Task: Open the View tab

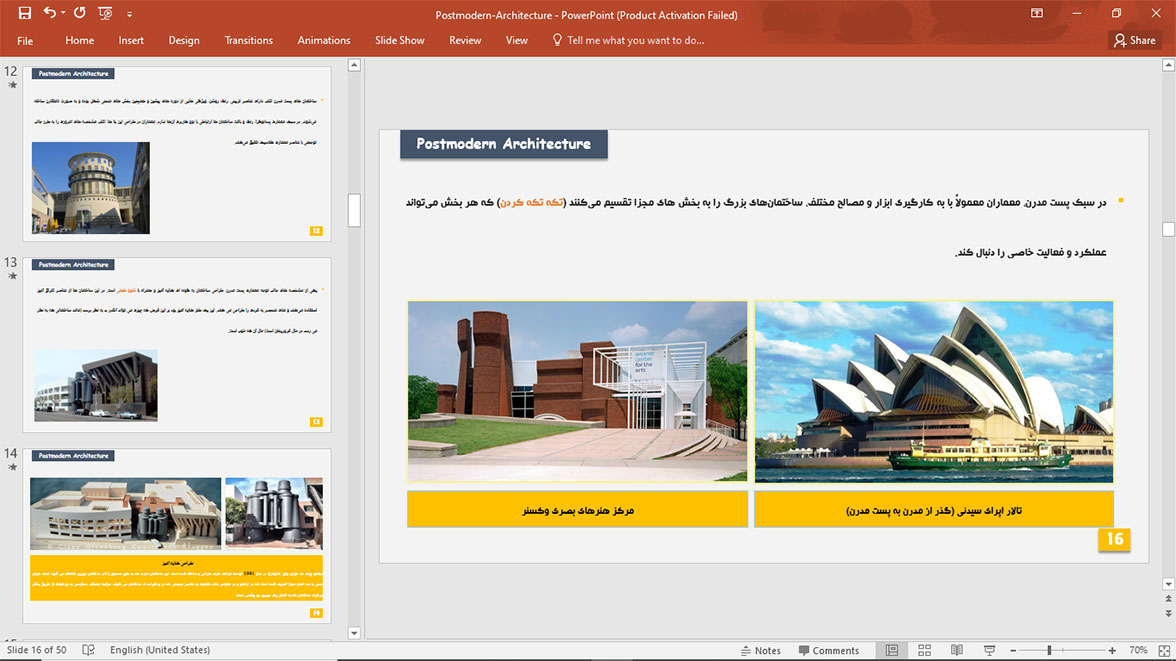Action: point(517,41)
